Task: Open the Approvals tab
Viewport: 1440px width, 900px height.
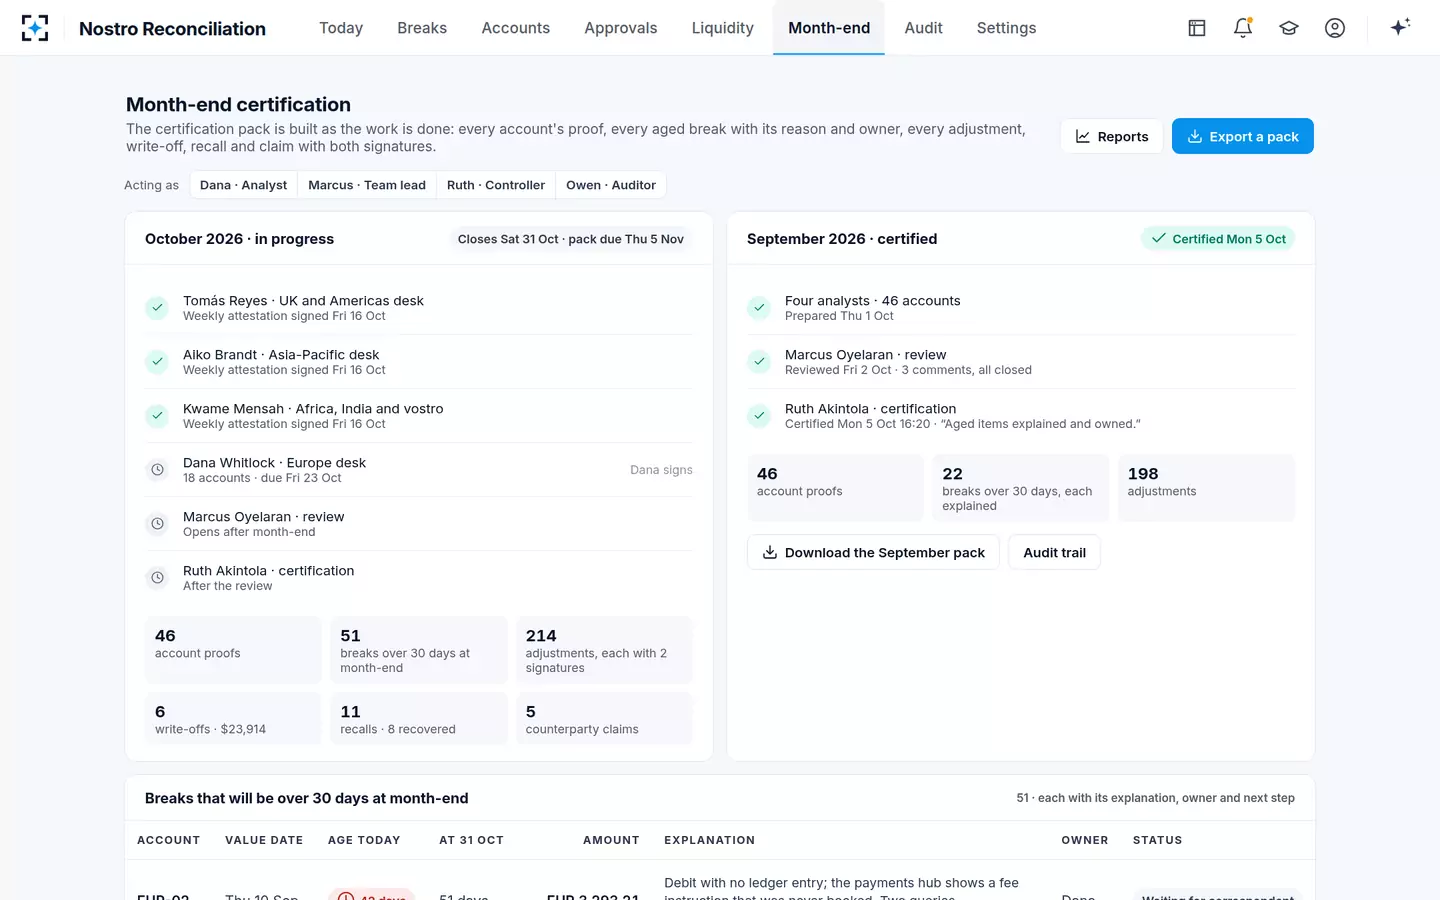Action: (x=621, y=28)
